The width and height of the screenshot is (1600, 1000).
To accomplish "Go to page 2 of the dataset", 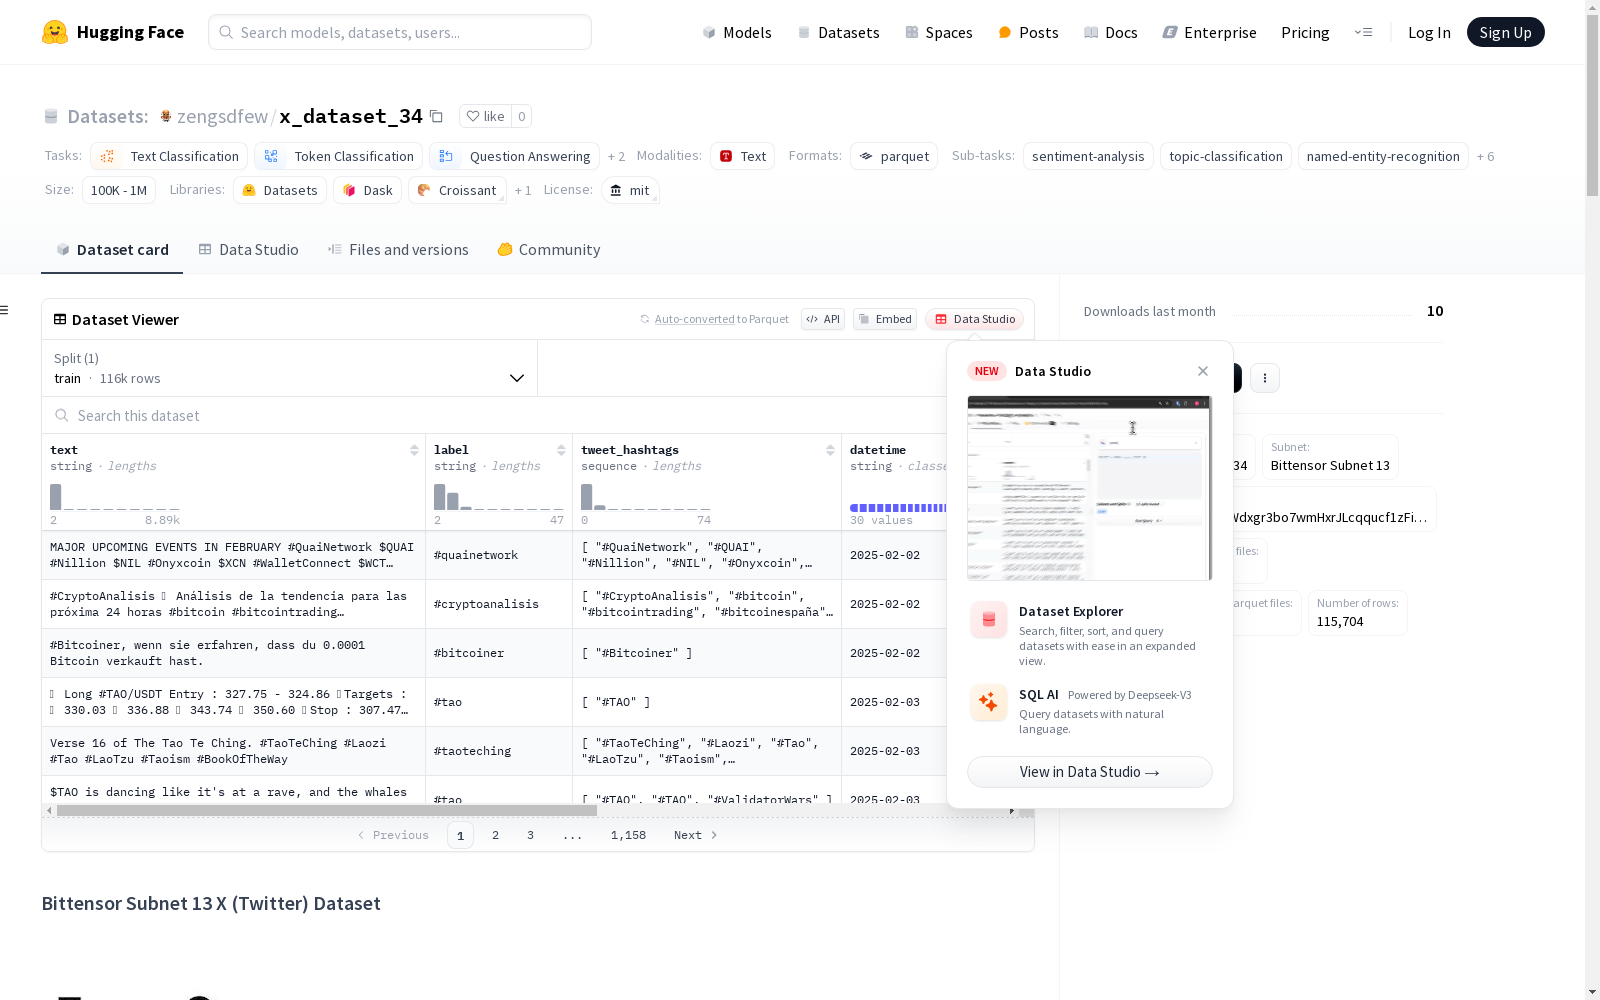I will point(495,835).
